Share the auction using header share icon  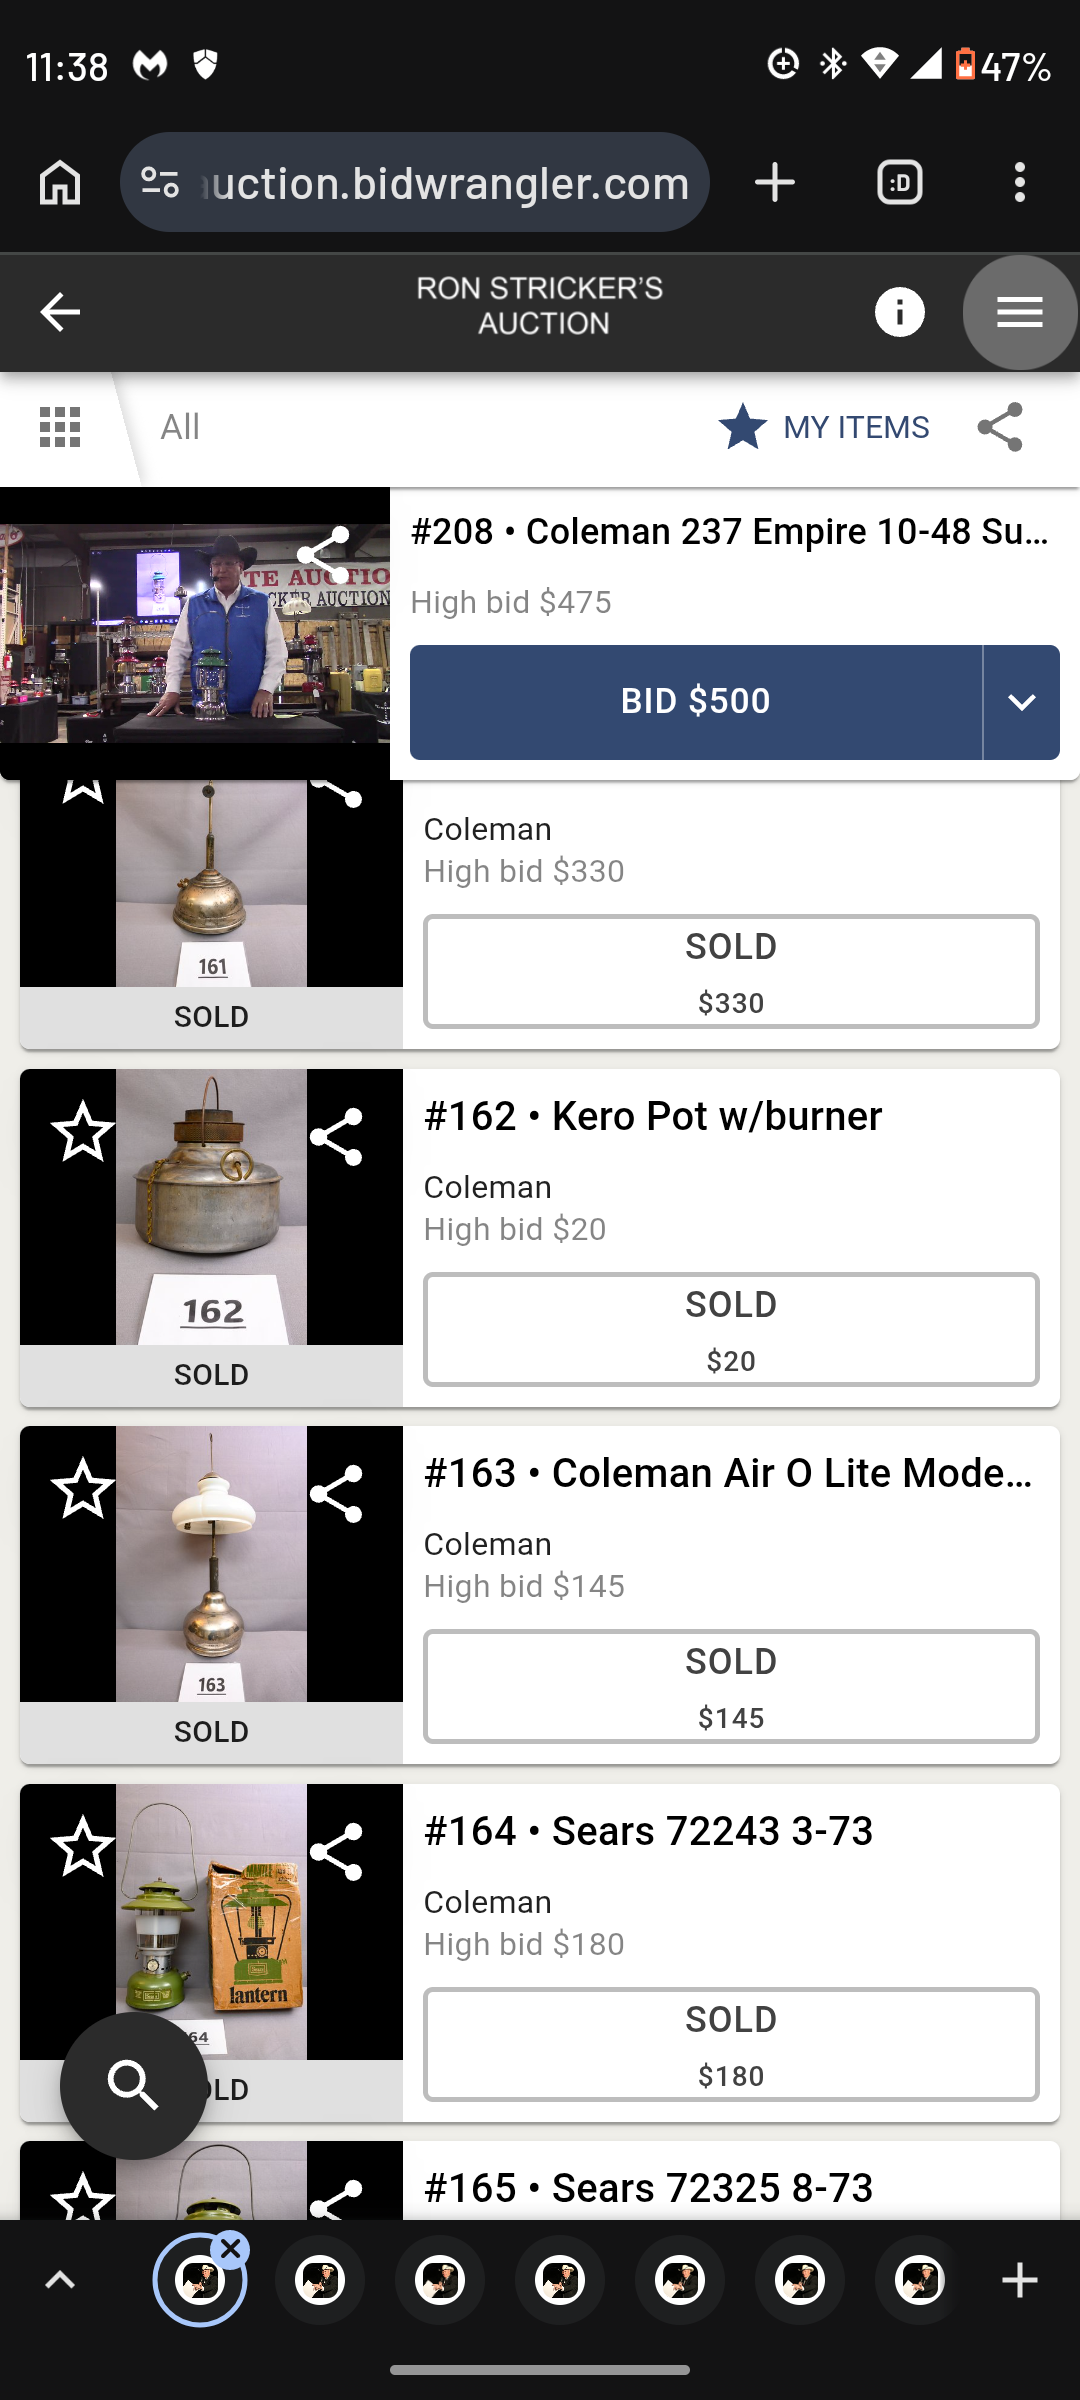click(1000, 427)
